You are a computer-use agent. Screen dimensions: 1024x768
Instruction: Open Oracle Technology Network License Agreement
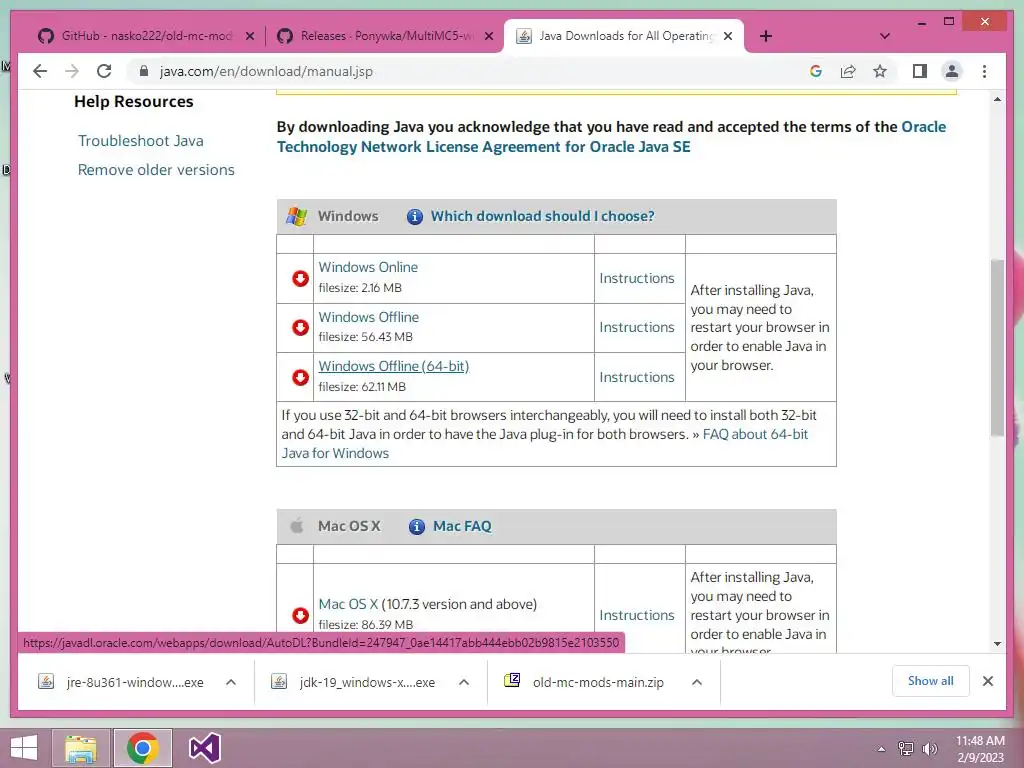click(611, 136)
